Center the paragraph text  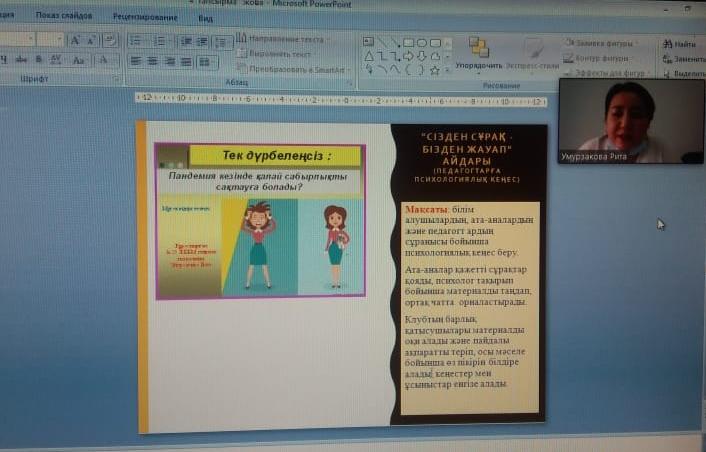153,61
